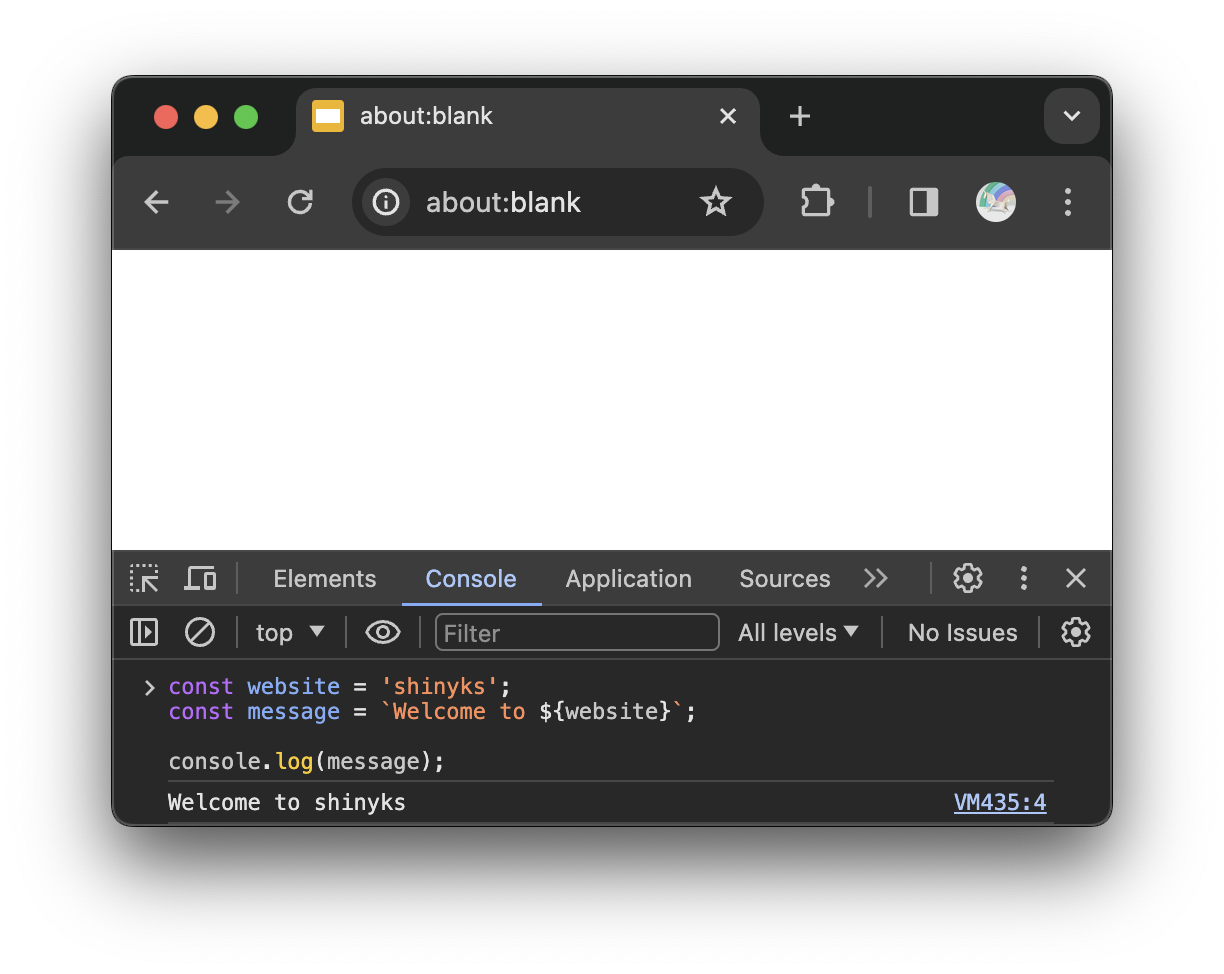Open the top context selector

point(290,633)
